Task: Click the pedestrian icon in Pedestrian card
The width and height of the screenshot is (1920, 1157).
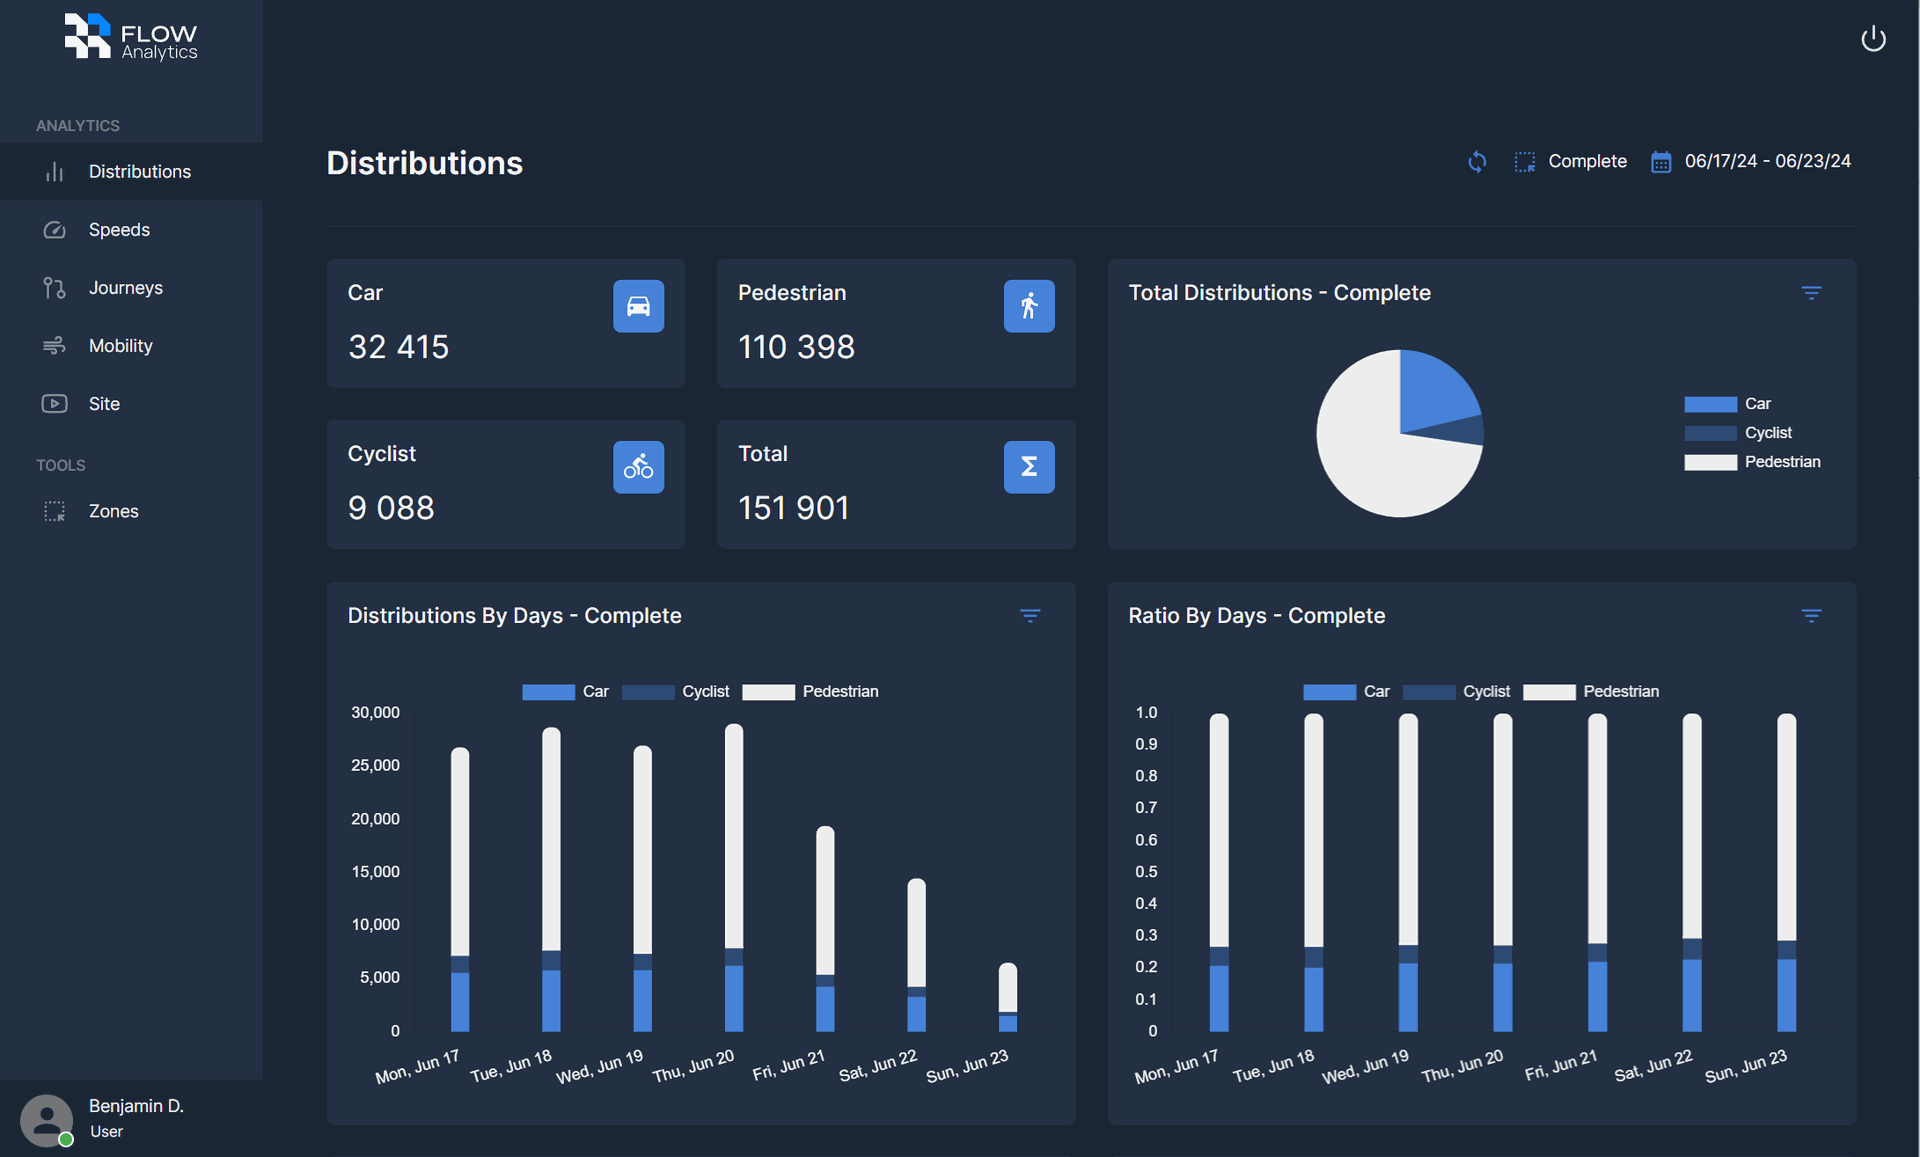Action: 1028,306
